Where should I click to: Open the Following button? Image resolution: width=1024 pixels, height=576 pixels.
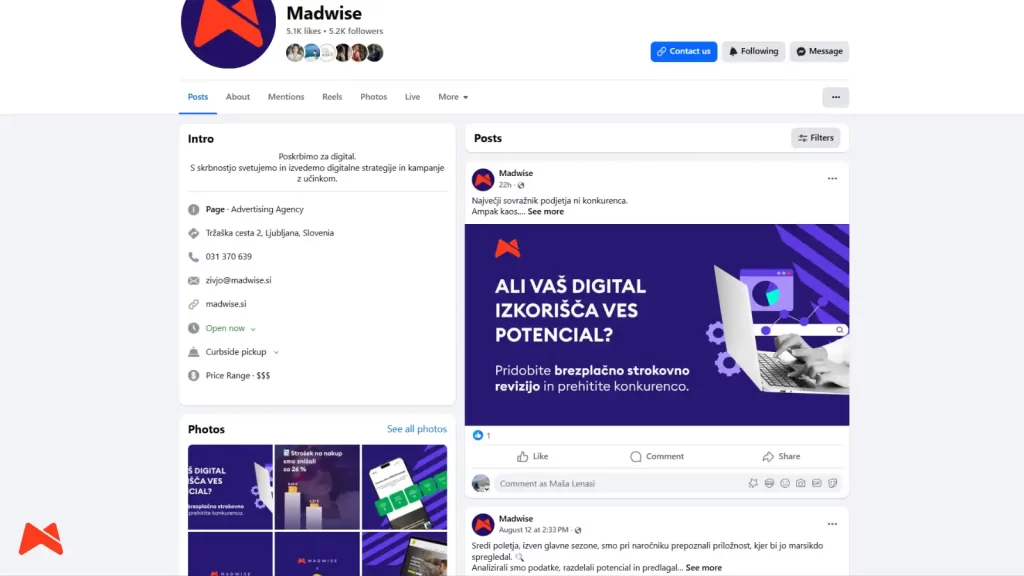pyautogui.click(x=753, y=51)
